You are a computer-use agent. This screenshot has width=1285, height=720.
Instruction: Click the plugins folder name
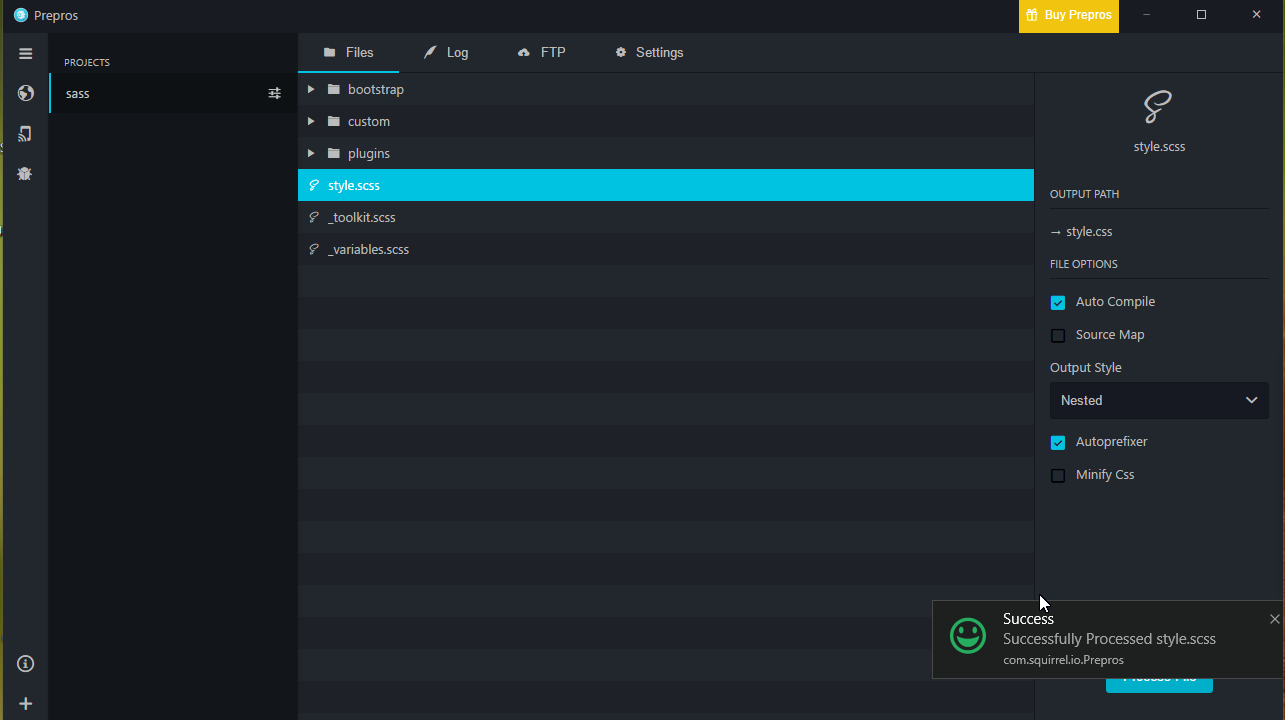point(369,153)
